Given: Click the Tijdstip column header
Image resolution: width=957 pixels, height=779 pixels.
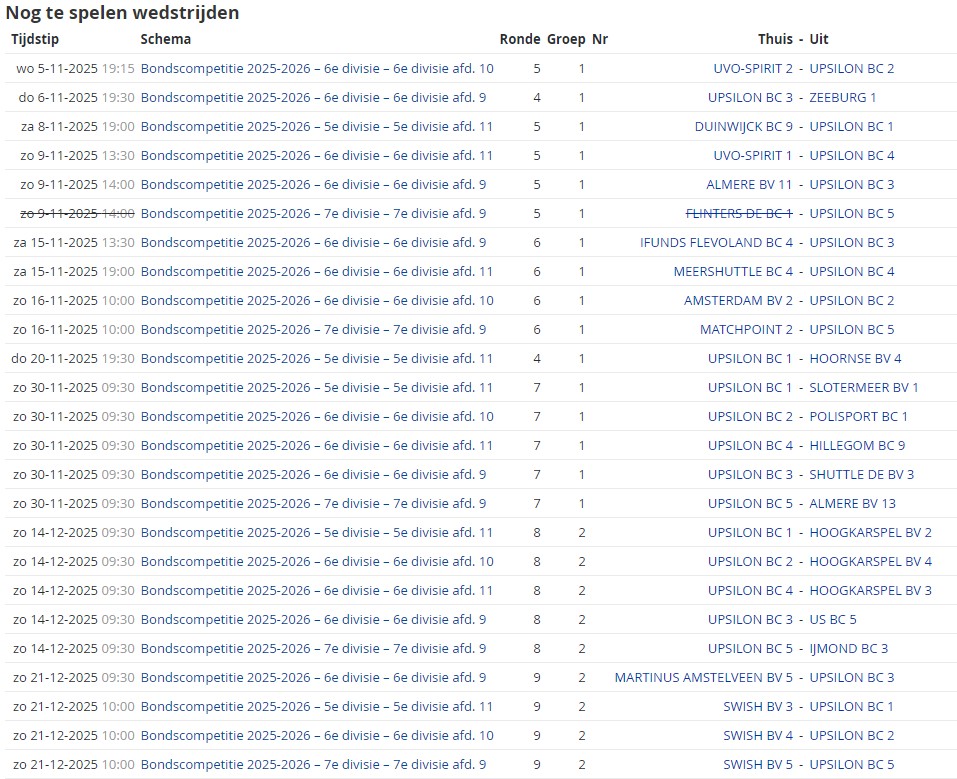Looking at the screenshot, I should point(35,39).
